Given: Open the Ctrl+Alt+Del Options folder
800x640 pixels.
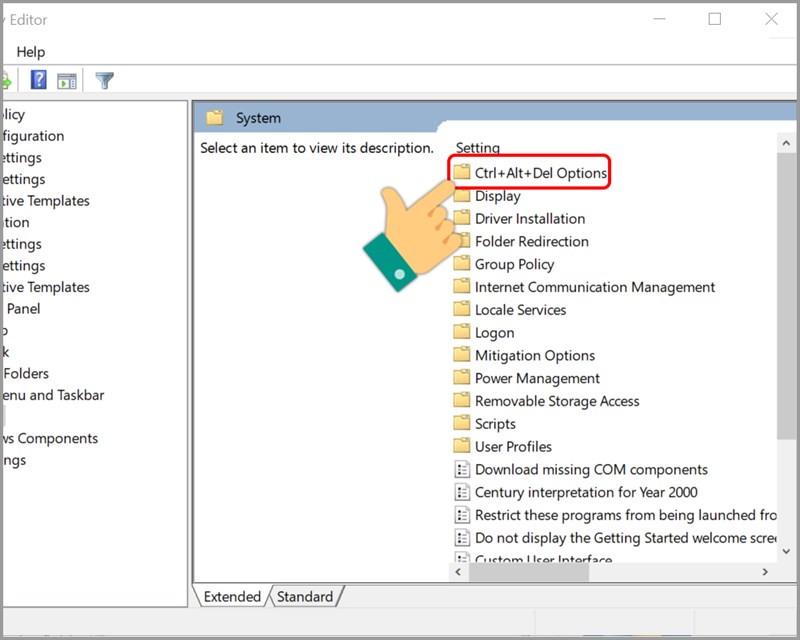Looking at the screenshot, I should (530, 172).
